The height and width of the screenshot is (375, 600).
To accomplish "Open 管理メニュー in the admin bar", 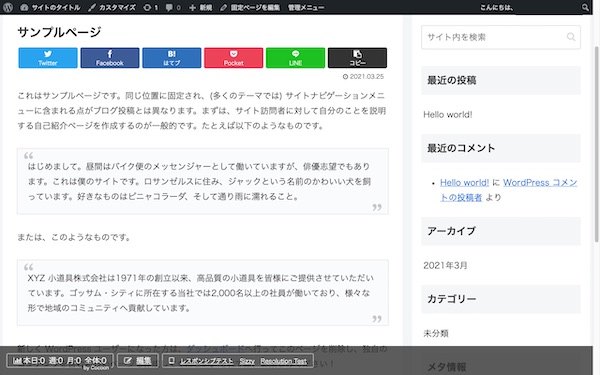I will [x=306, y=7].
